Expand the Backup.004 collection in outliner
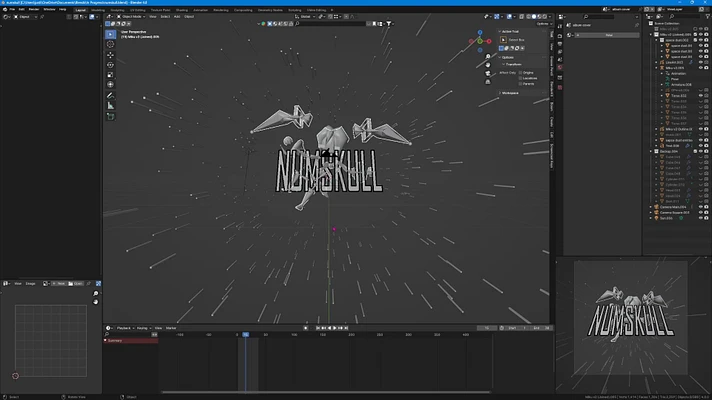Viewport: 712px width, 400px height. tap(651, 151)
